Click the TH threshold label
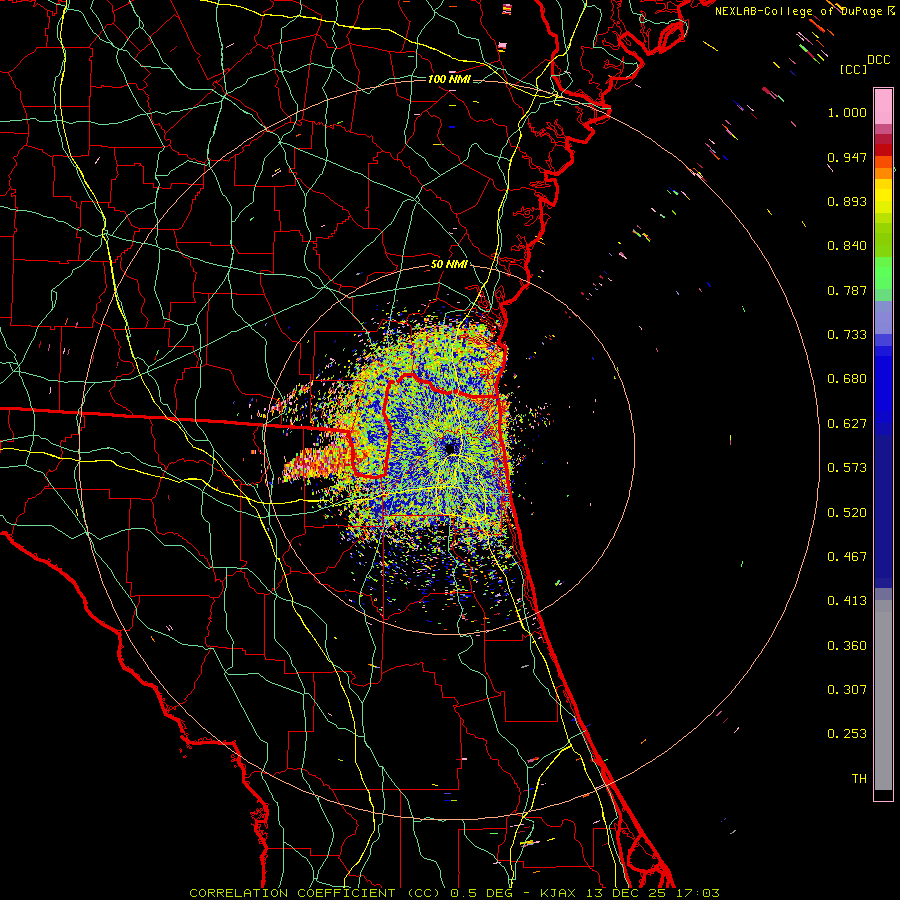 point(859,779)
